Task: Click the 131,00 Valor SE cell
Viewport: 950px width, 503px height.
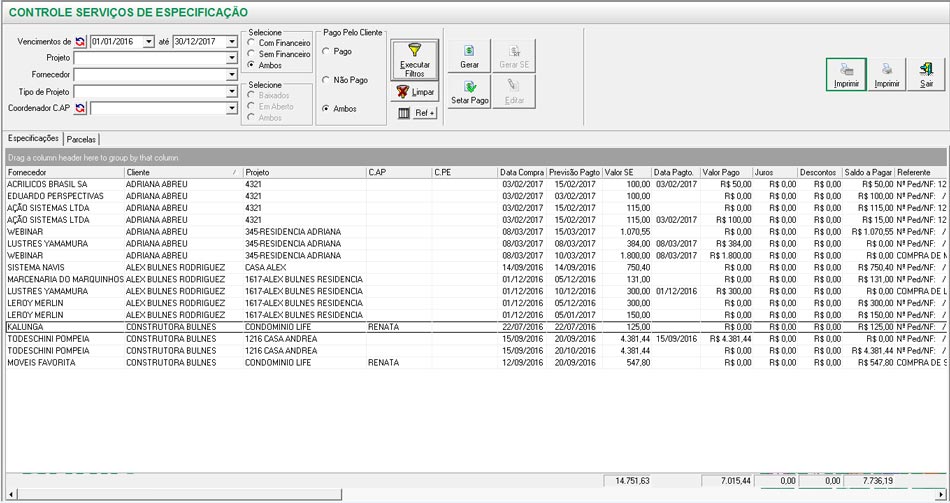Action: pos(626,279)
